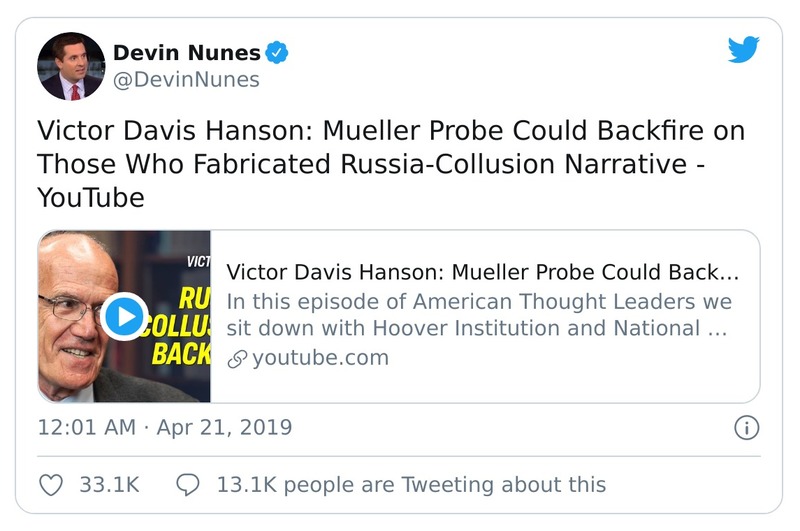The height and width of the screenshot is (531, 800).
Task: Open Devin Nunes profile picture
Action: point(71,66)
